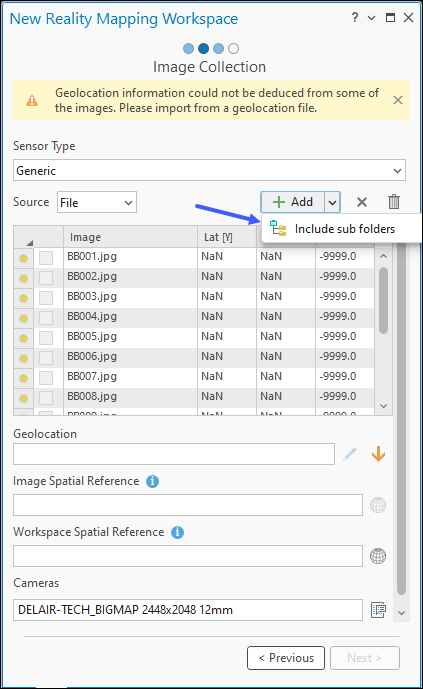Click the Previous button
This screenshot has height=689, width=423.
pyautogui.click(x=286, y=658)
